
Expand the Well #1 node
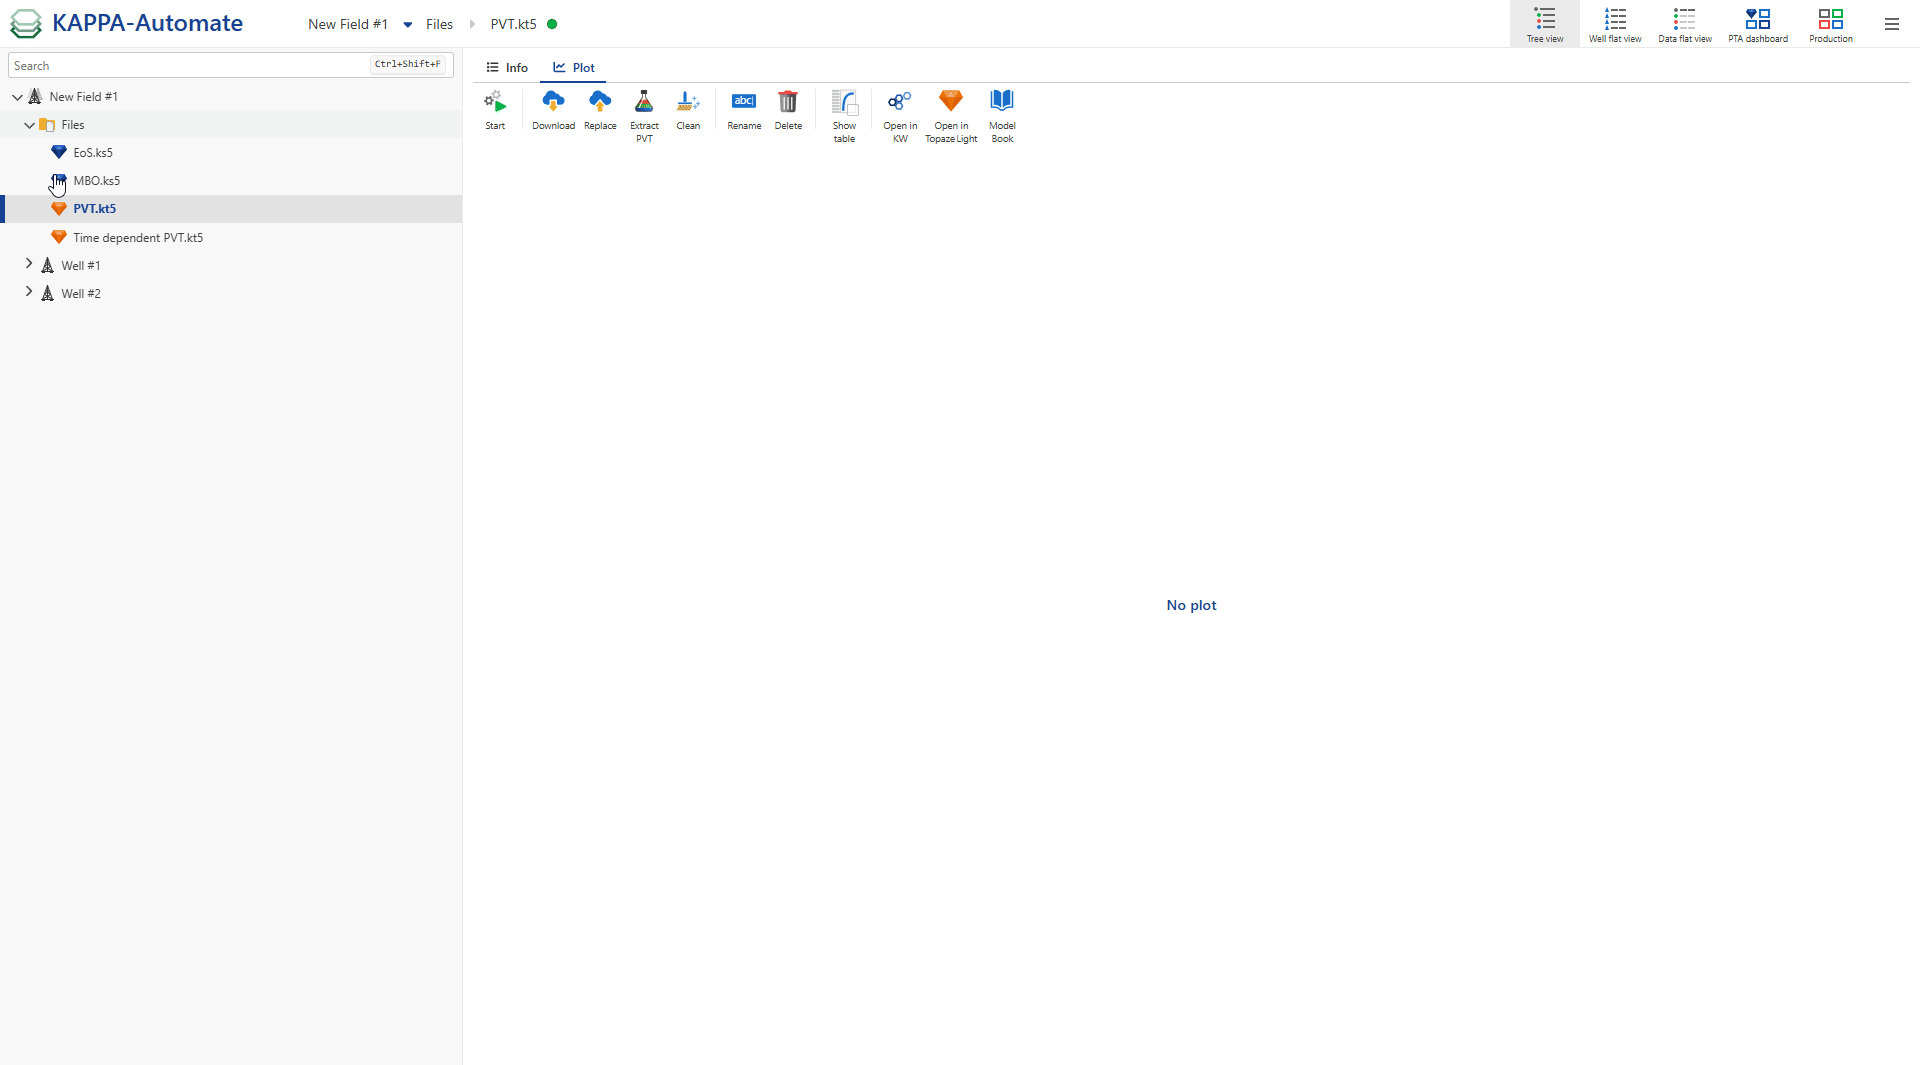pos(29,264)
